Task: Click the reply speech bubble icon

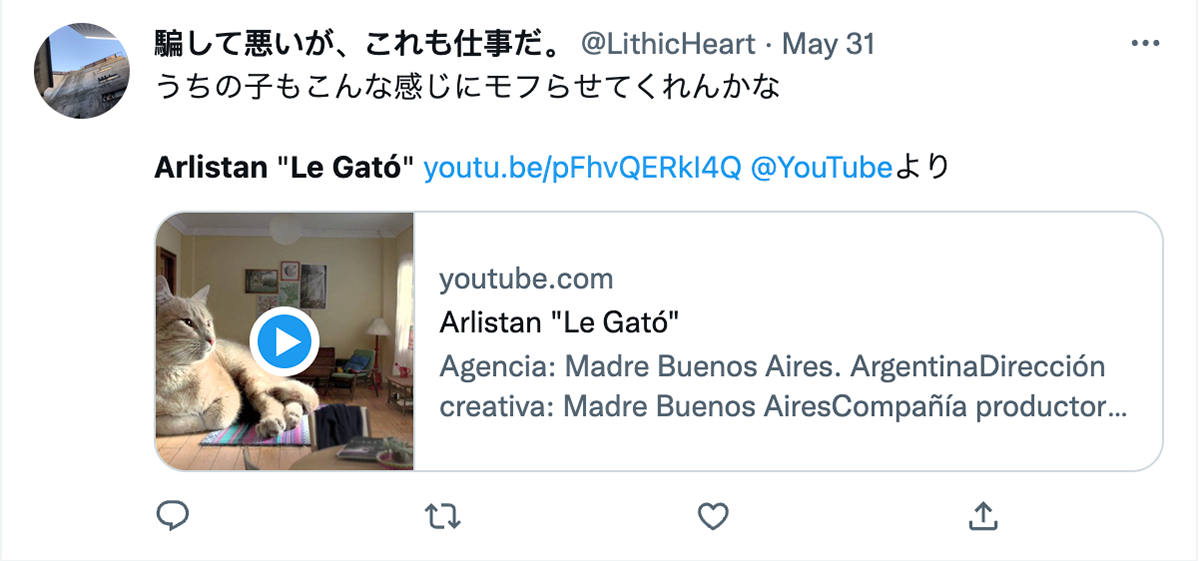Action: [174, 516]
